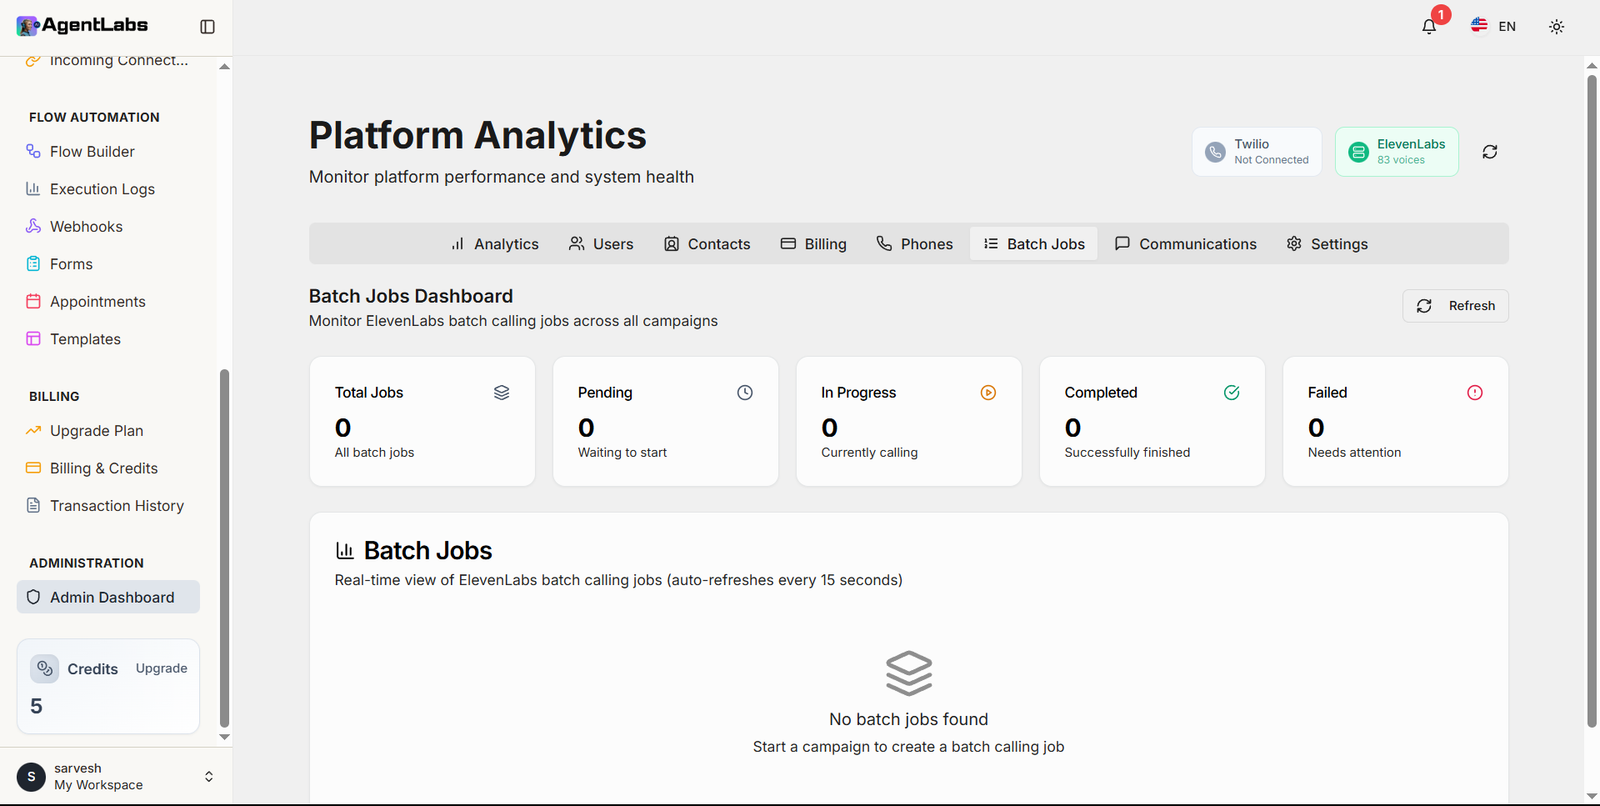The width and height of the screenshot is (1600, 806).
Task: Click the Failed alert icon
Action: (1475, 393)
